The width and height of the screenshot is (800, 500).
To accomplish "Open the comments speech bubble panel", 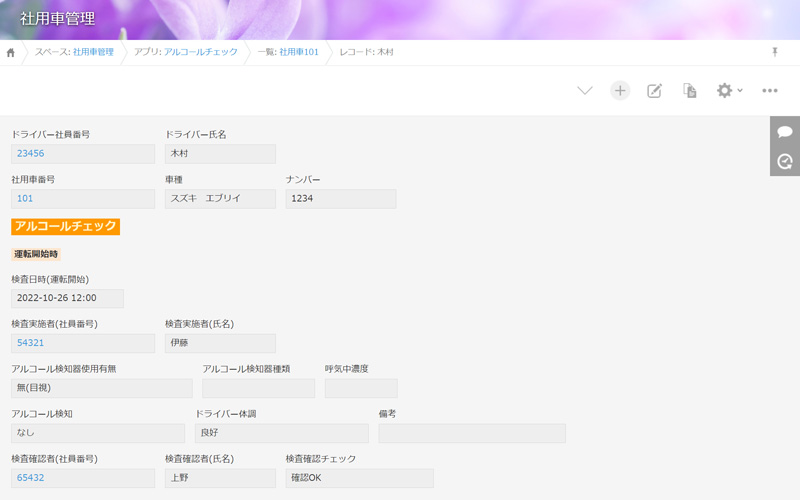I will coord(785,132).
